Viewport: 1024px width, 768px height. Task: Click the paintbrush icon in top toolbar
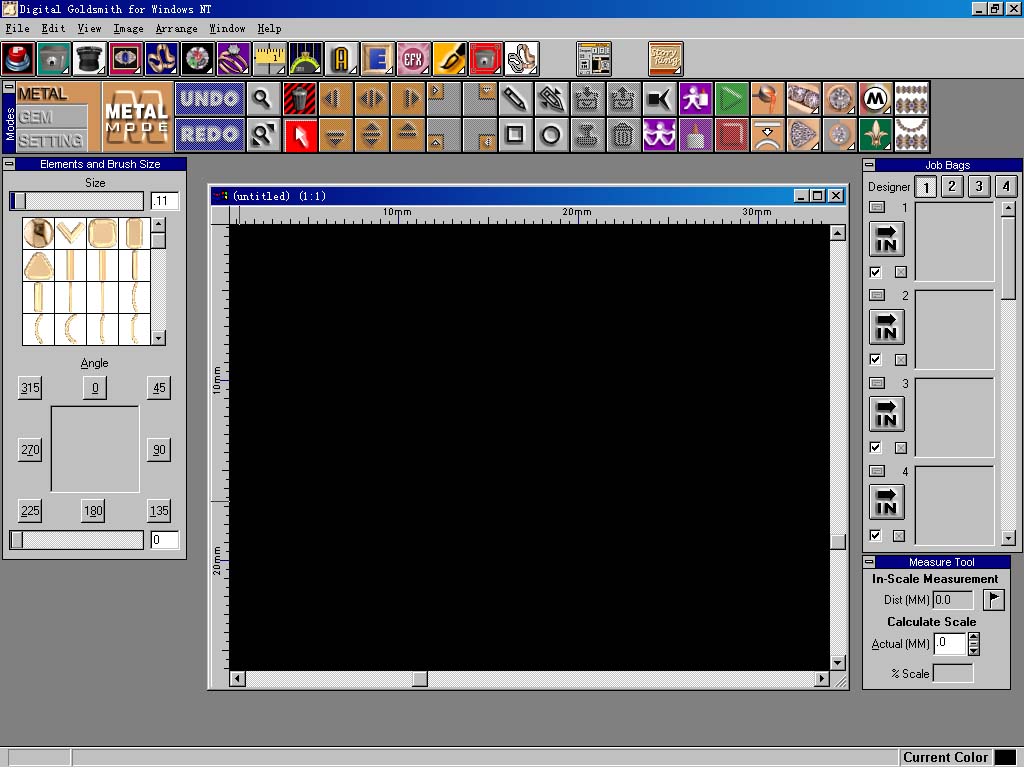(x=449, y=59)
